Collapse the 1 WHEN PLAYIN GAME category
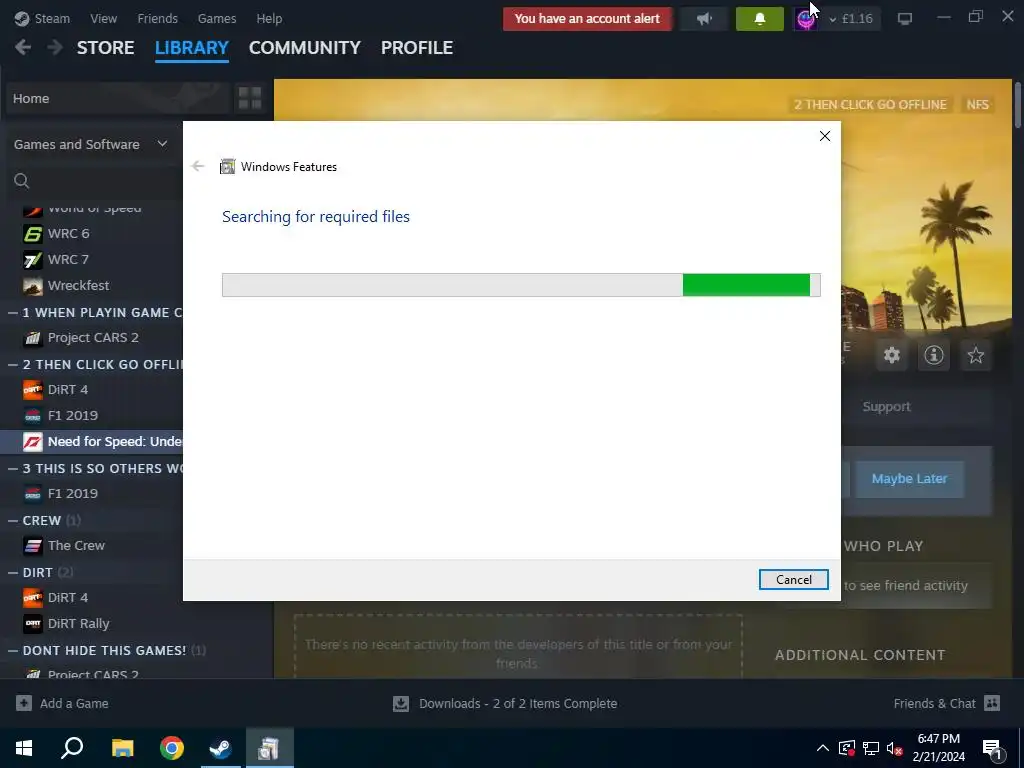1024x768 pixels. tap(12, 312)
